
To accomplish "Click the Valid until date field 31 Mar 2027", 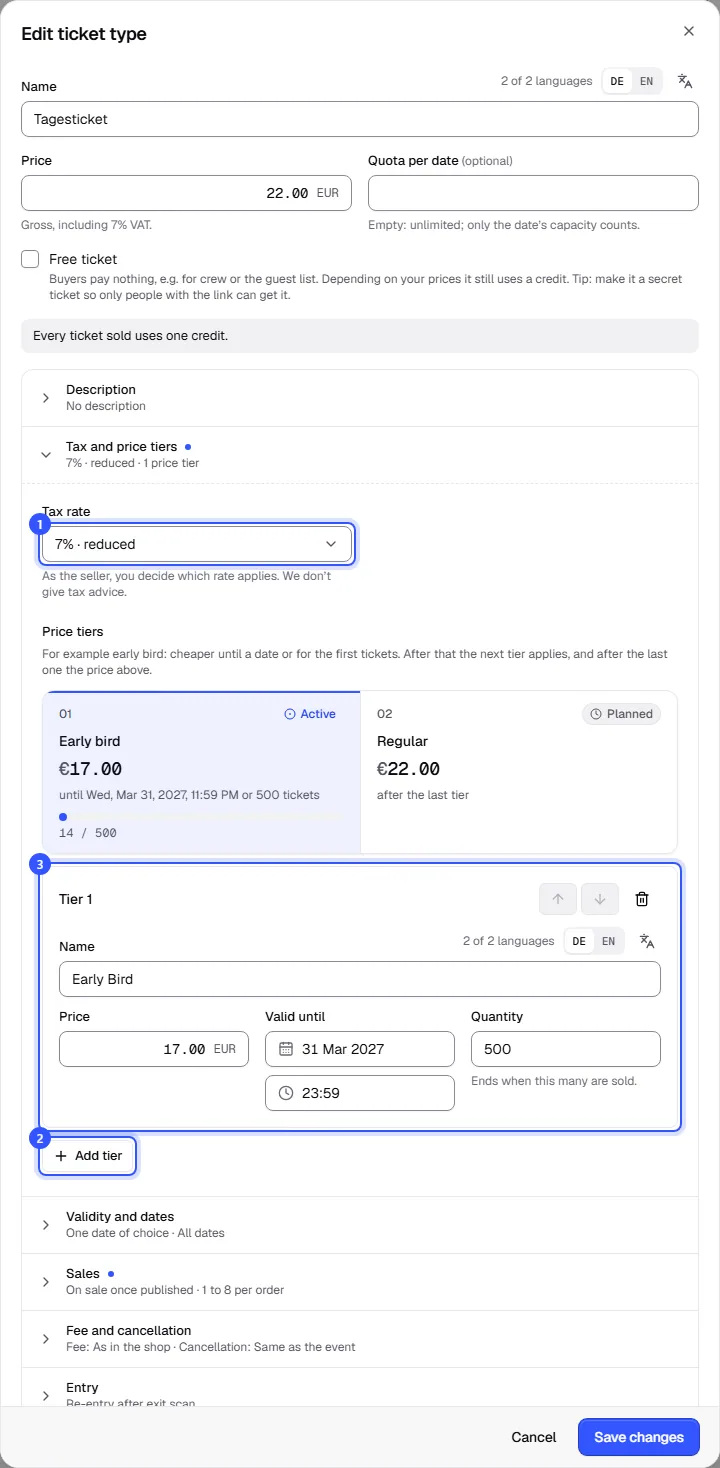I will click(360, 1049).
